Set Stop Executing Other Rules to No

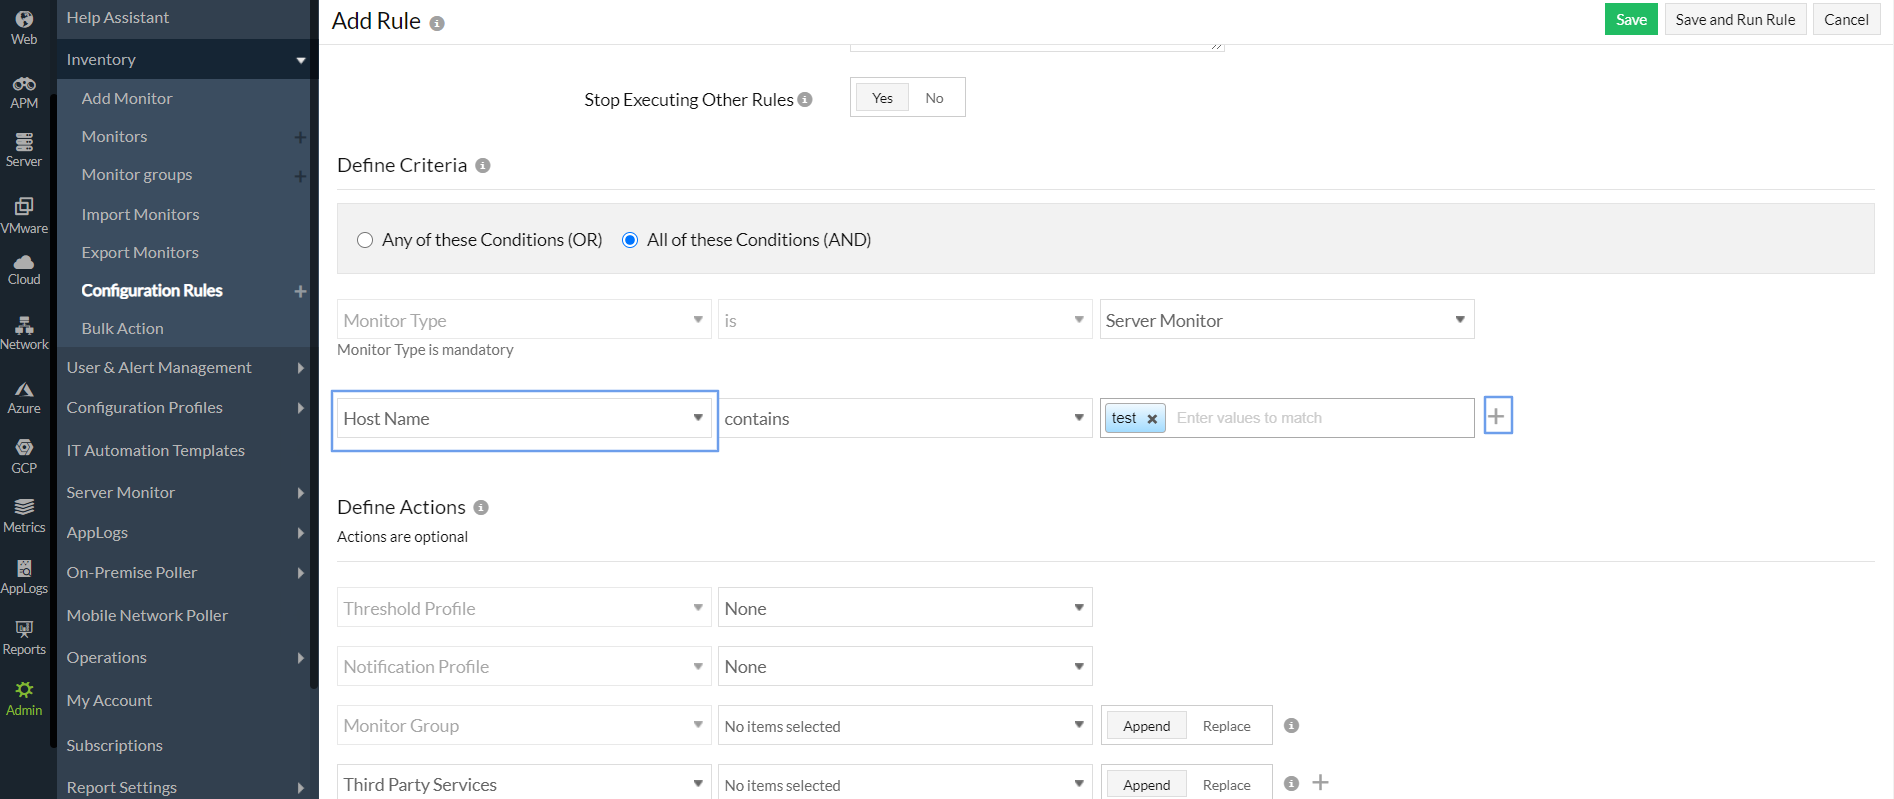tap(934, 98)
